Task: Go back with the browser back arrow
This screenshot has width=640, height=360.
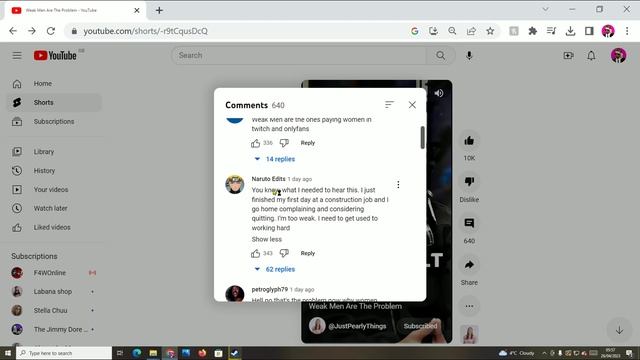Action: click(x=13, y=31)
